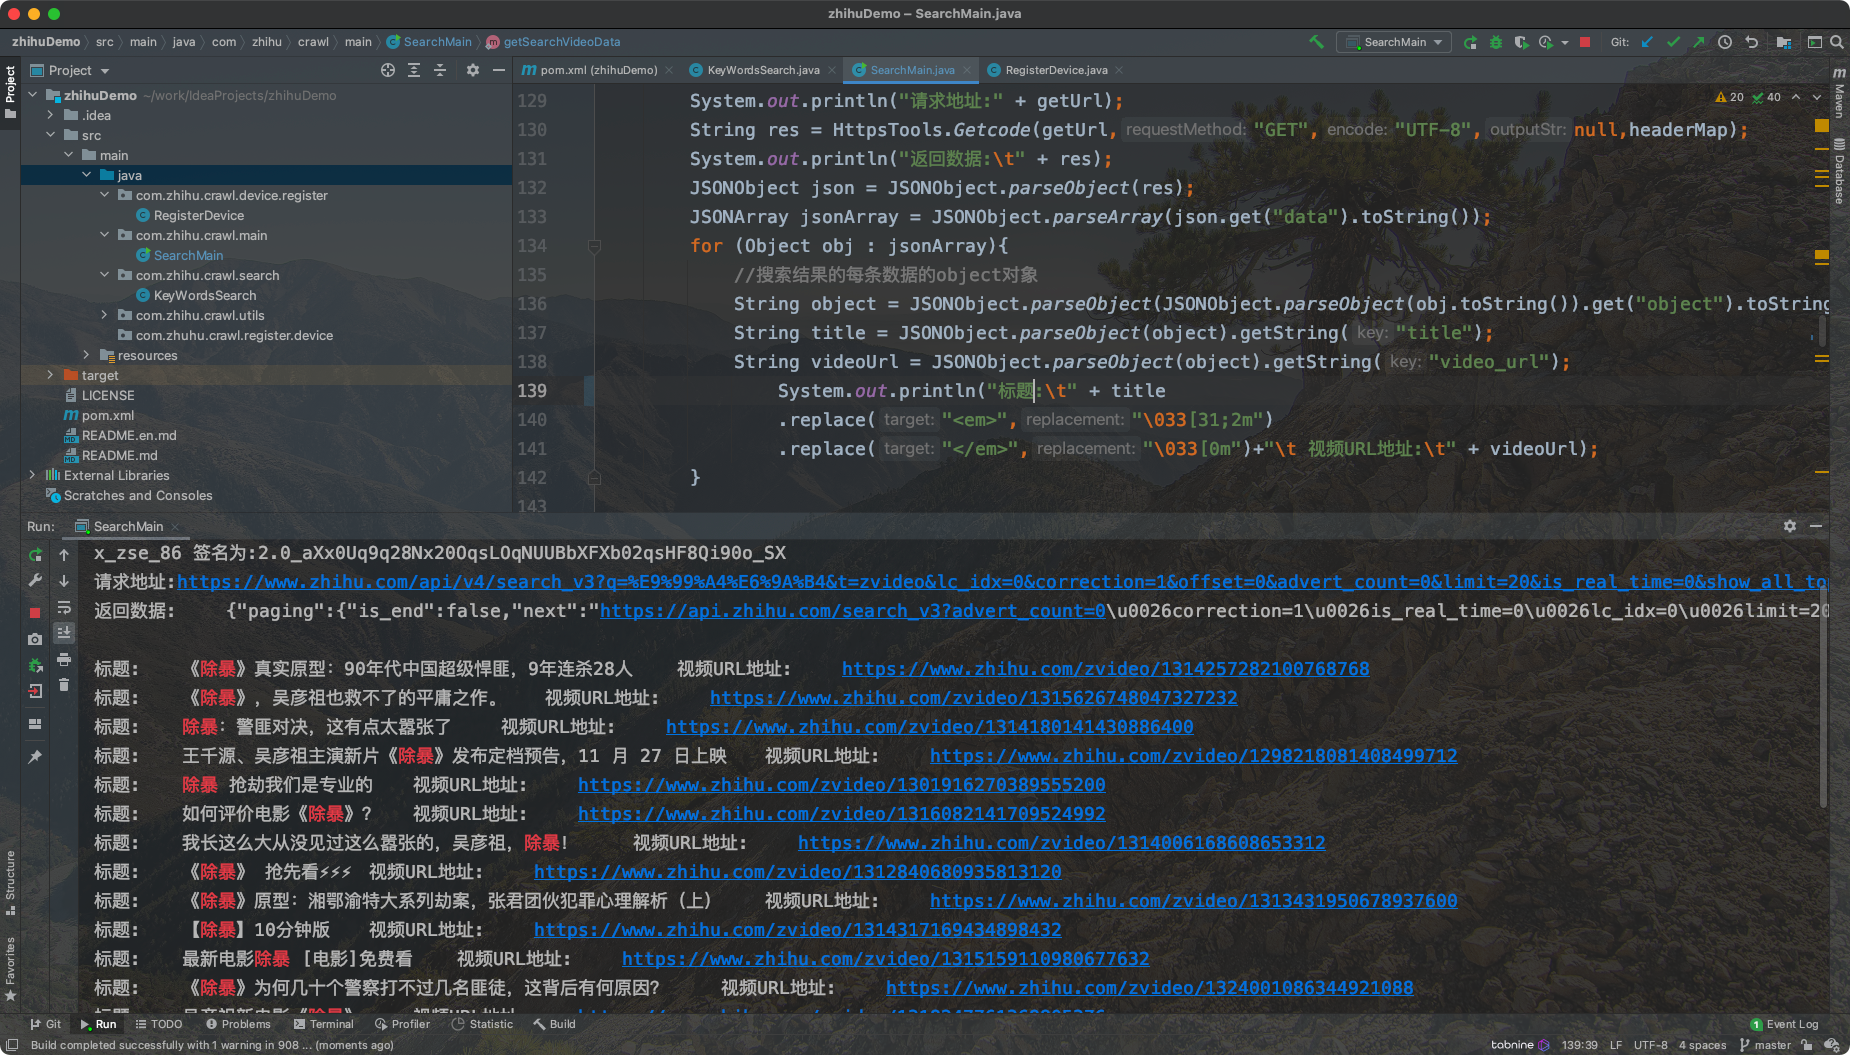Click the Exit red arrow icon in Run panel
Screen dimensions: 1850x1055
(35, 691)
